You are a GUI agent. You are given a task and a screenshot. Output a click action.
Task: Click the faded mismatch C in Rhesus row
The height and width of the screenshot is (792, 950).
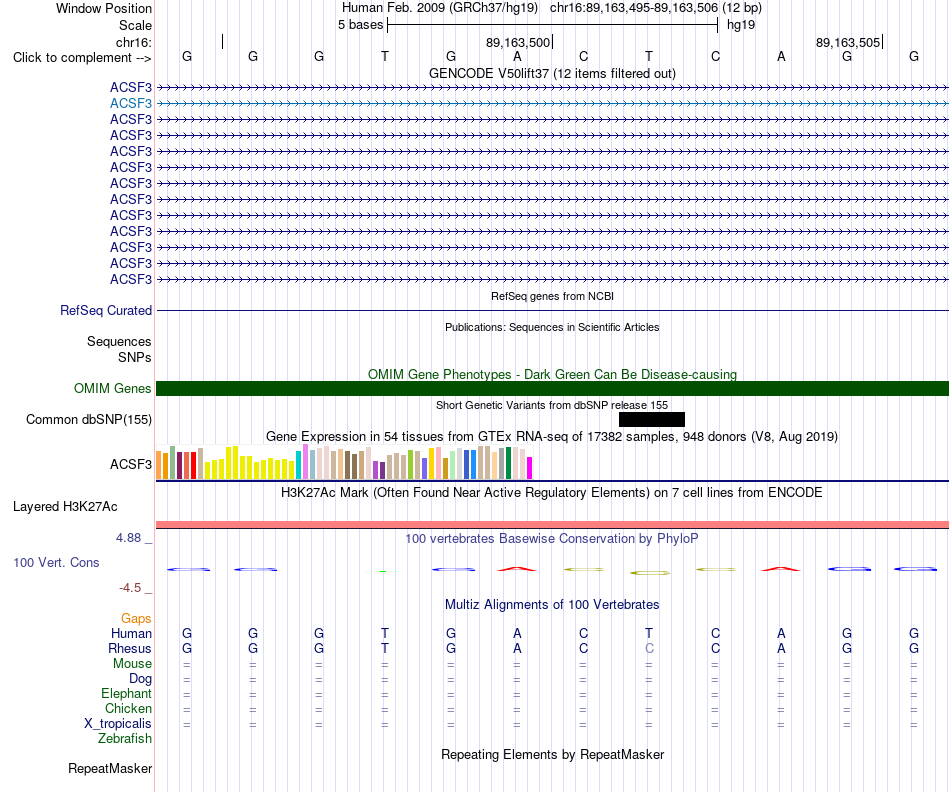click(649, 648)
